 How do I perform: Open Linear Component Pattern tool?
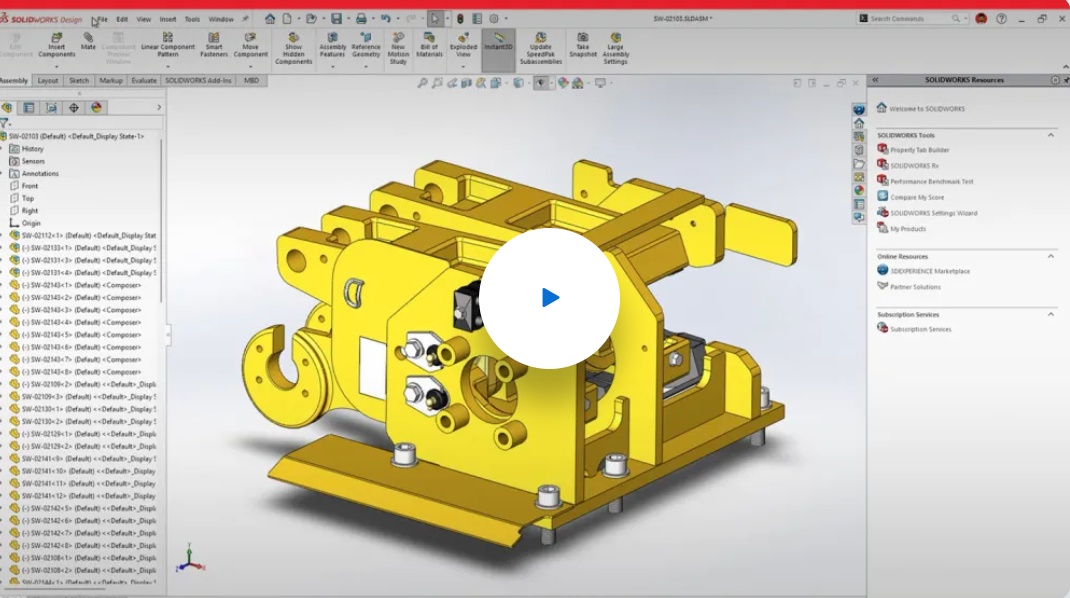pos(168,46)
